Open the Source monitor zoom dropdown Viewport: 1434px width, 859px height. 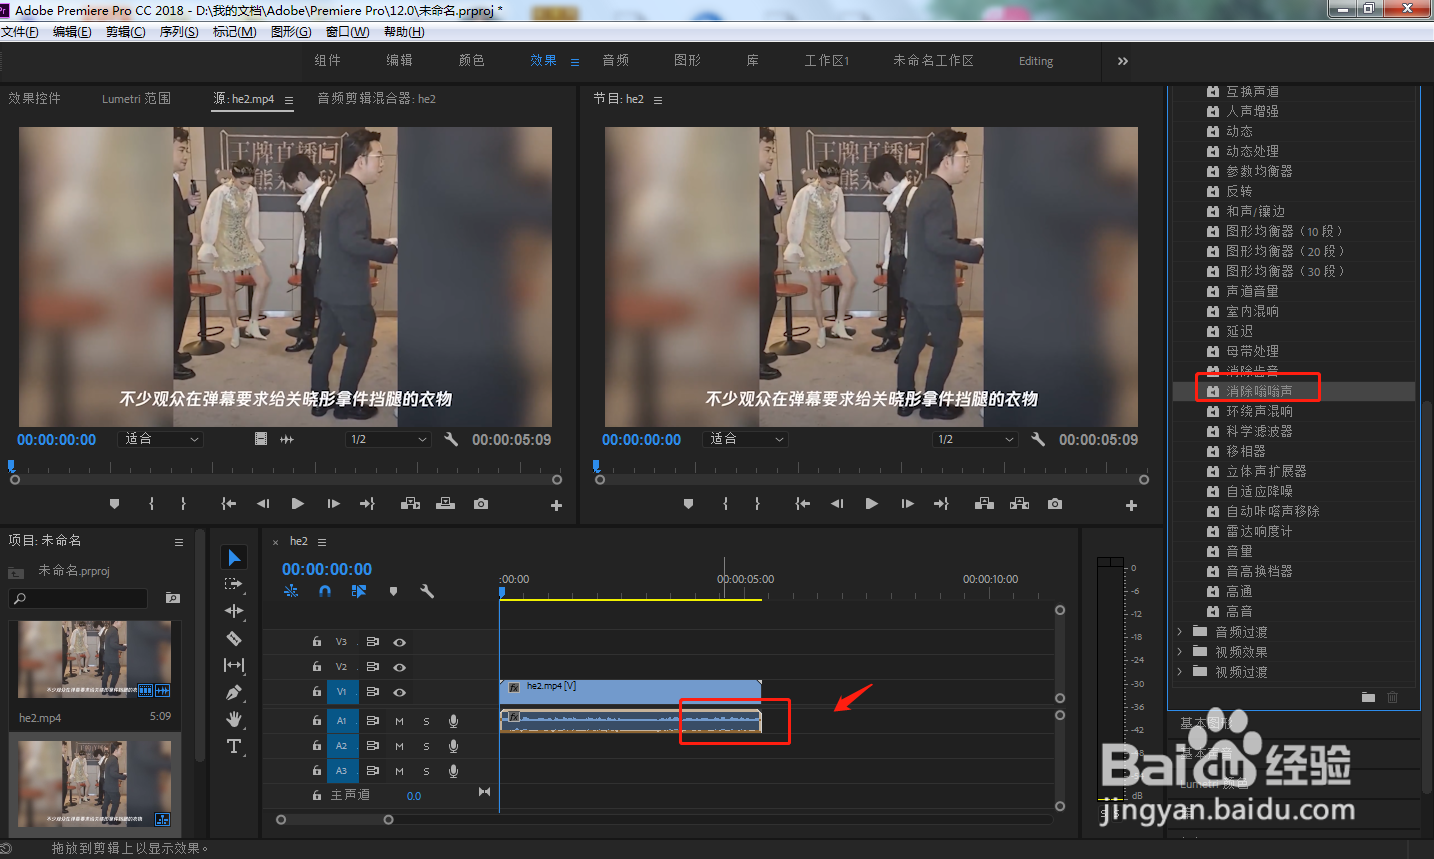(x=161, y=439)
